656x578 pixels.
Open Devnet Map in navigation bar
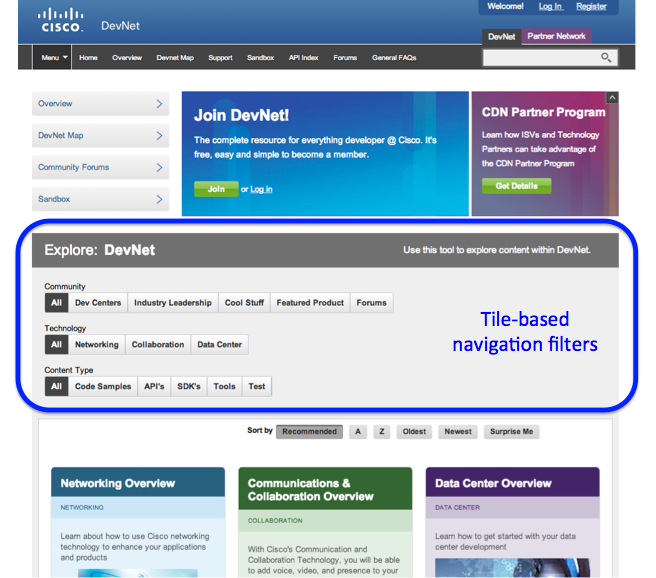pyautogui.click(x=175, y=58)
